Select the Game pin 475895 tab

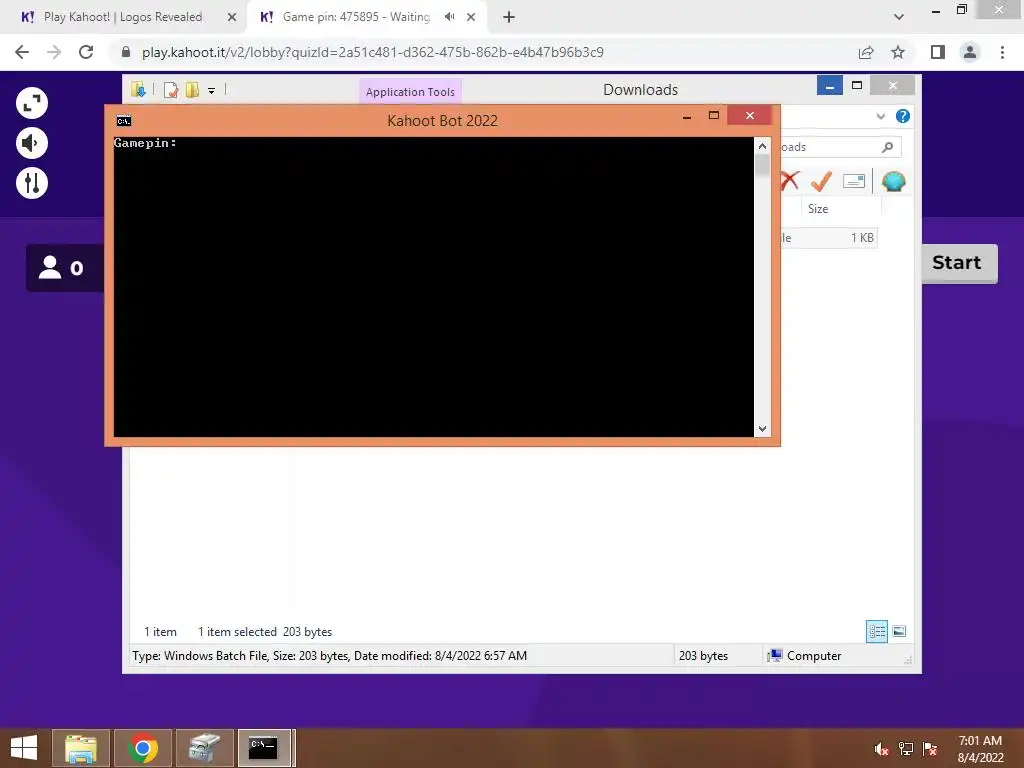point(356,17)
